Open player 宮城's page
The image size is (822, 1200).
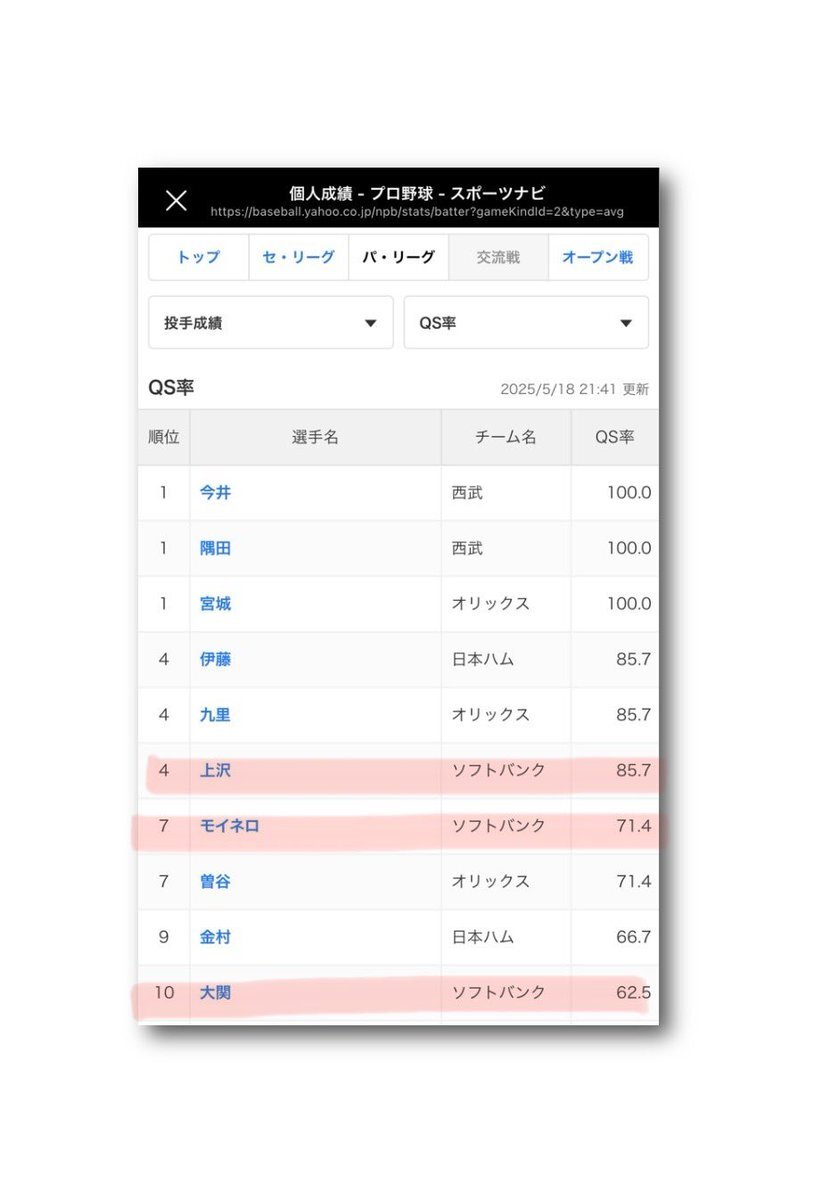point(215,604)
